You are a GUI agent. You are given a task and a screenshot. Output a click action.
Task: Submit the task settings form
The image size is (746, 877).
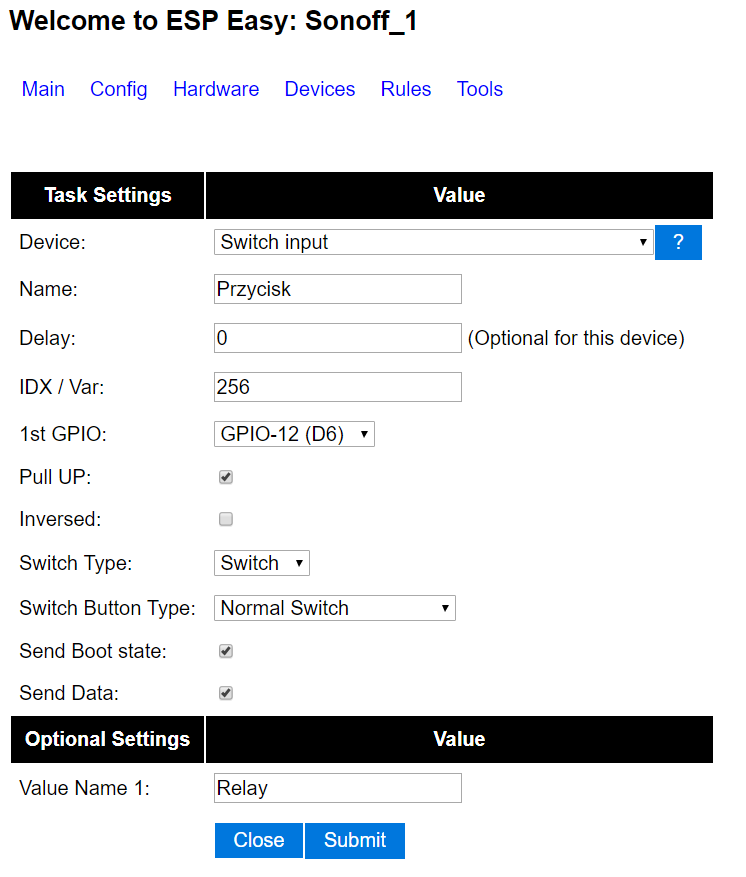click(355, 840)
